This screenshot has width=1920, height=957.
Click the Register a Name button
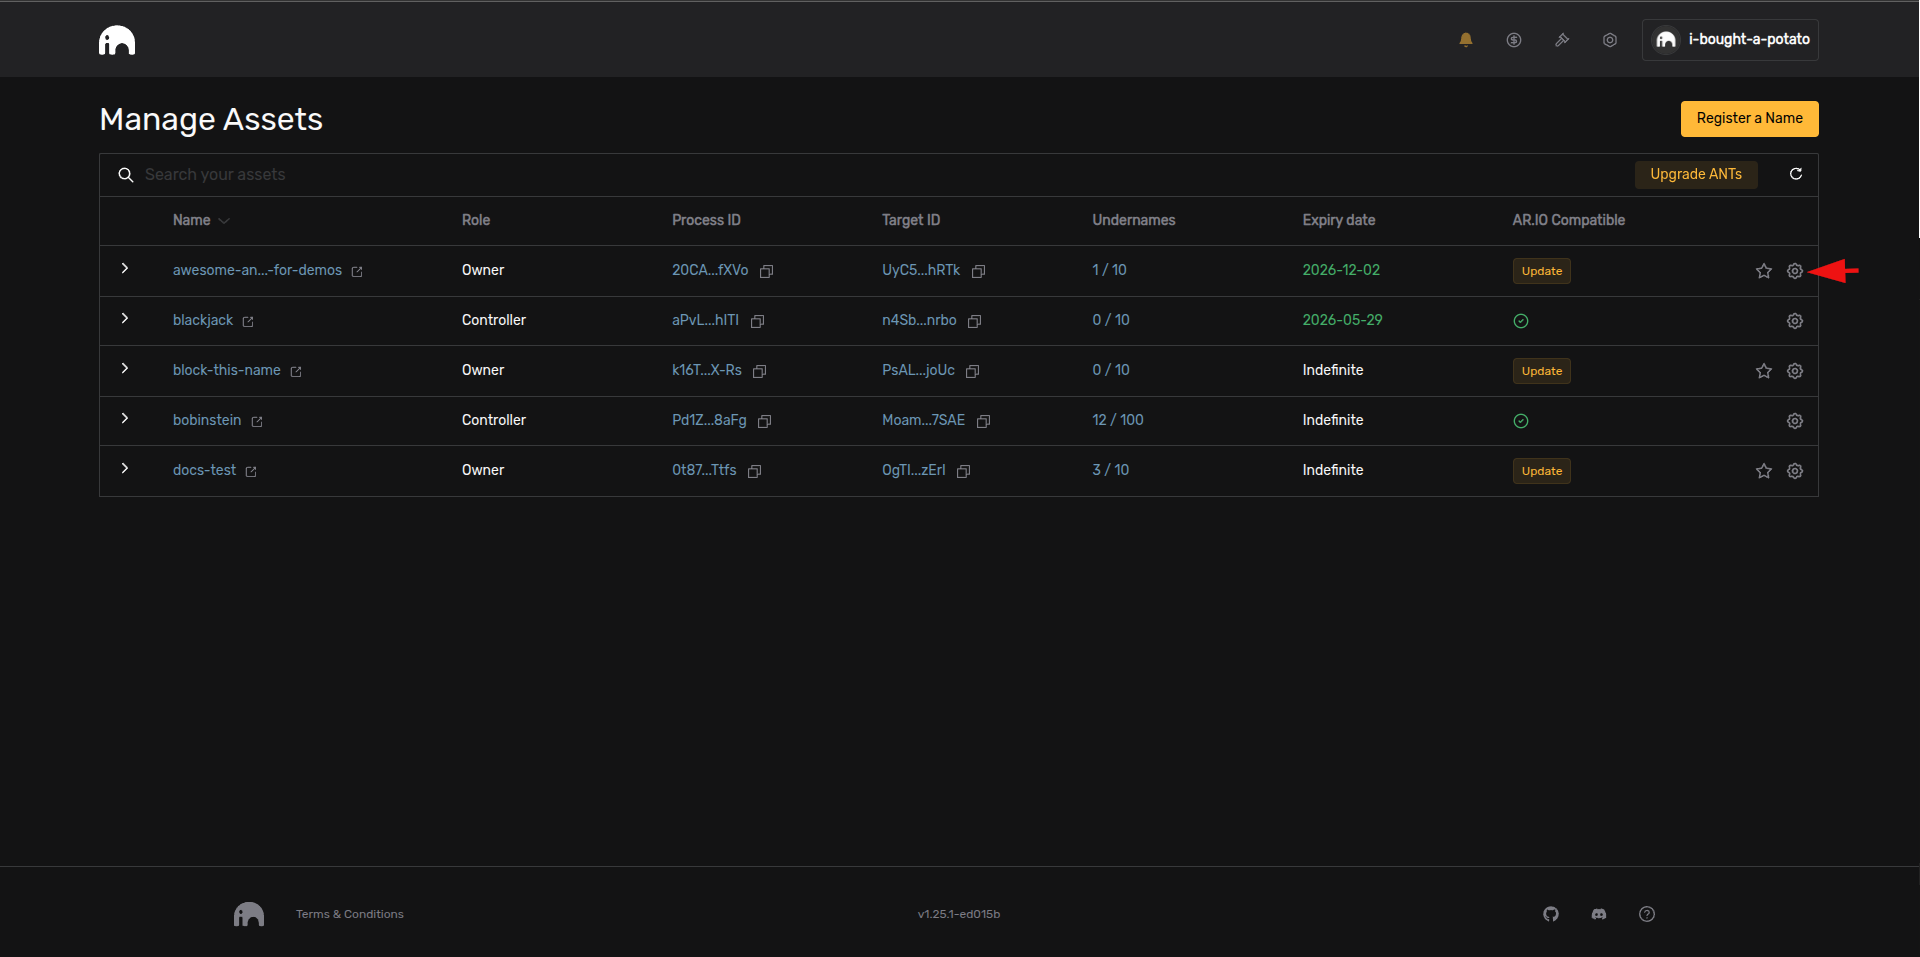coord(1749,118)
